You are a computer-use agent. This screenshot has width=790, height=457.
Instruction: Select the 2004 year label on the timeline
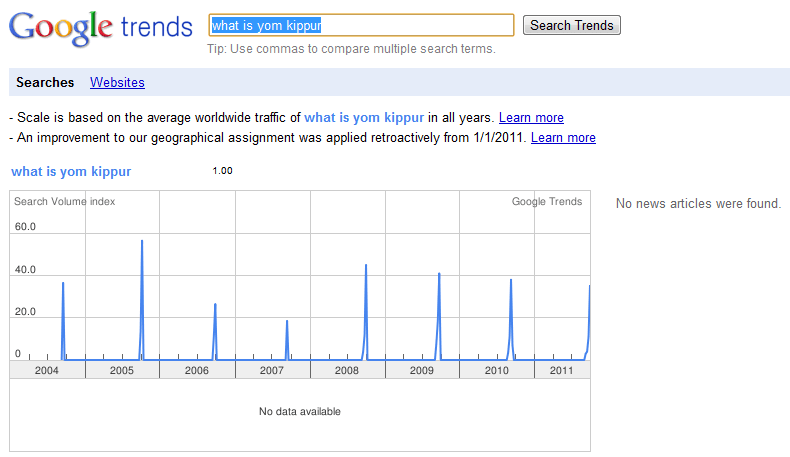point(47,370)
